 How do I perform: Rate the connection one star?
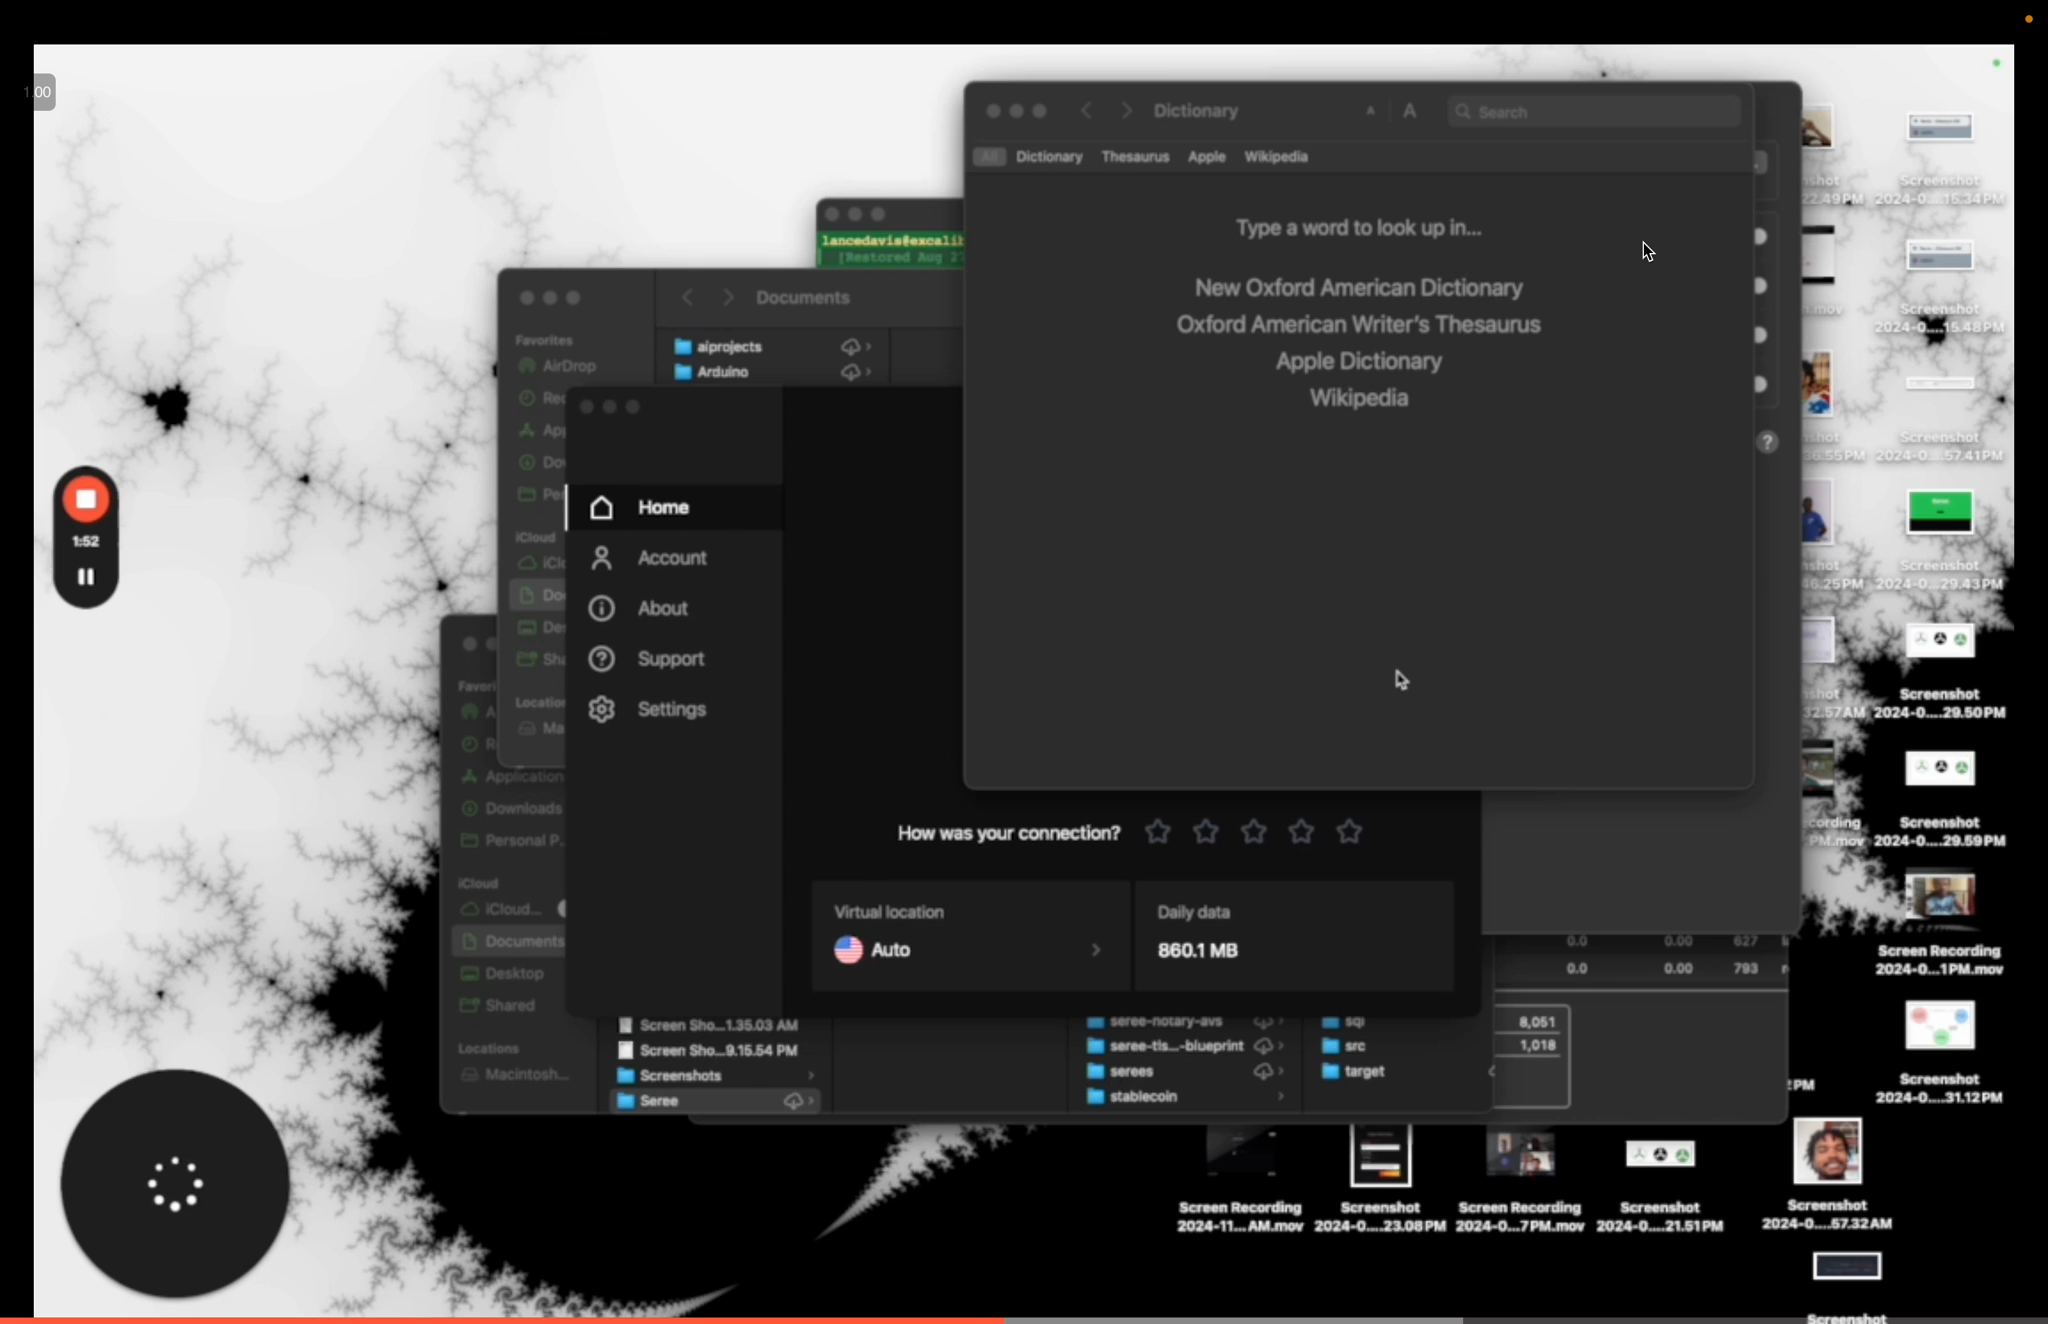[1157, 832]
